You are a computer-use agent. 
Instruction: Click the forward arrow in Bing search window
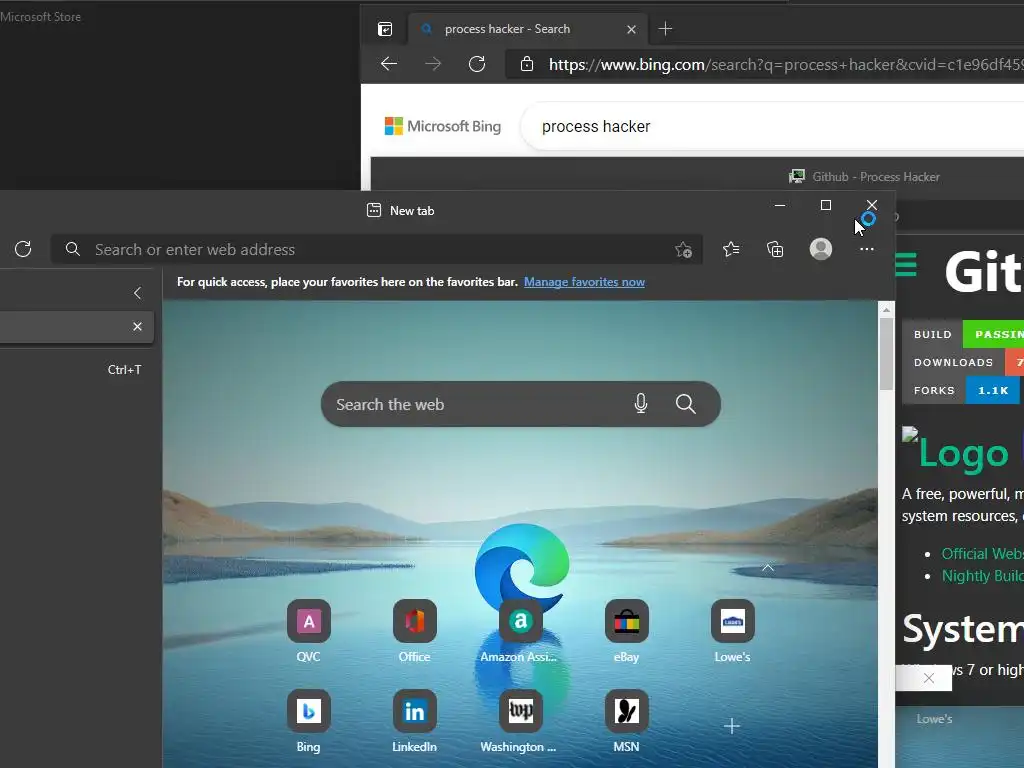433,63
